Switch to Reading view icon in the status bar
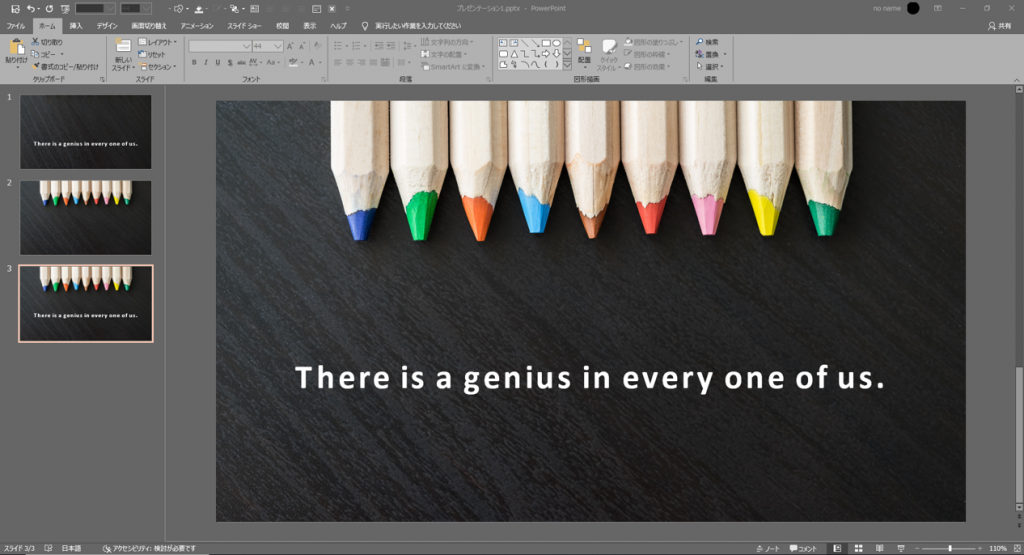The image size is (1024, 555). click(880, 548)
